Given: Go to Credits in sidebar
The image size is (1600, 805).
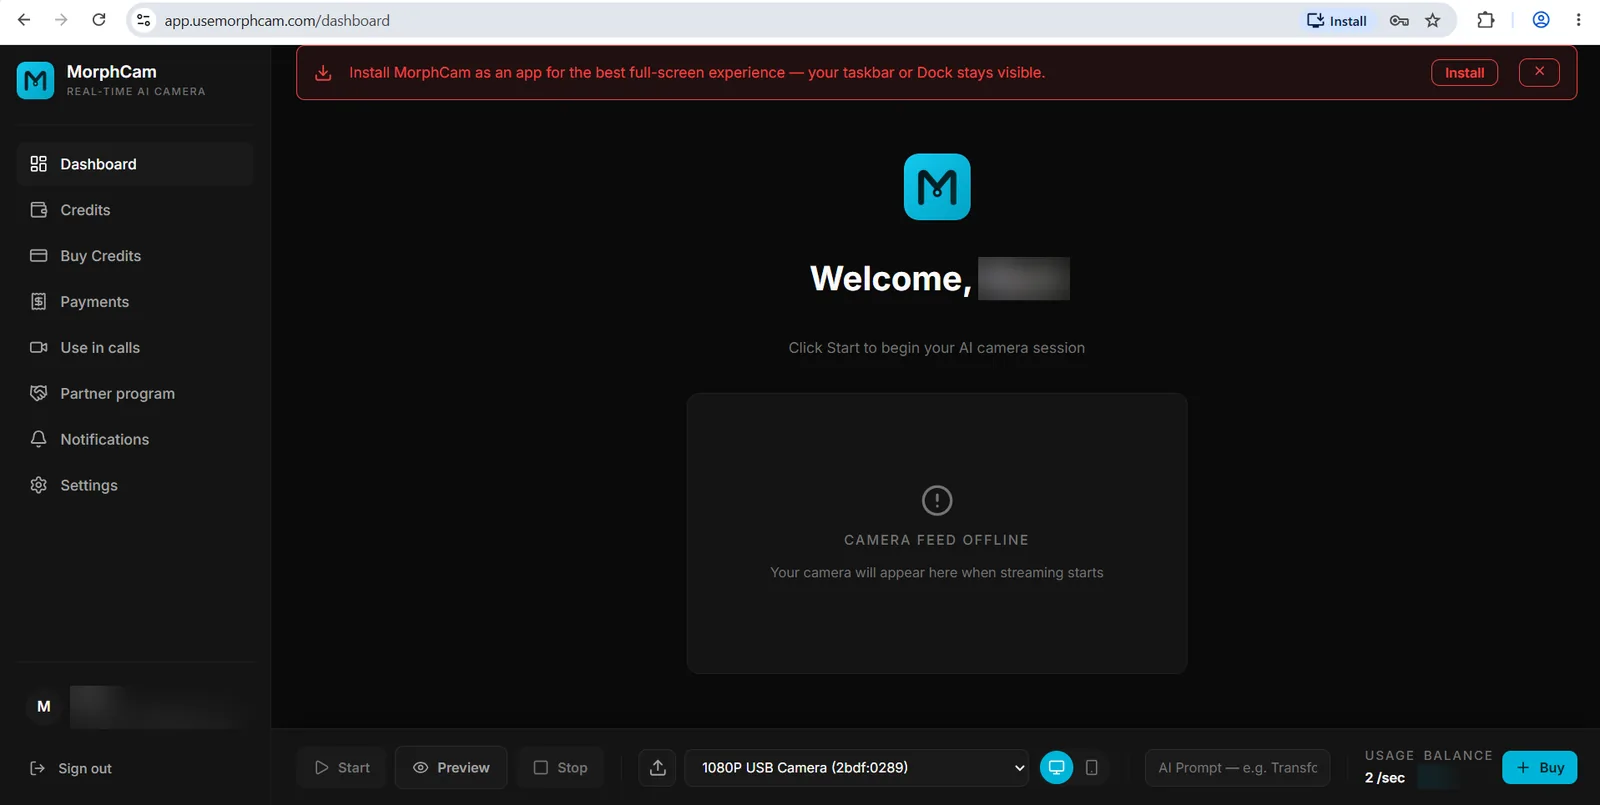Looking at the screenshot, I should click(x=135, y=210).
